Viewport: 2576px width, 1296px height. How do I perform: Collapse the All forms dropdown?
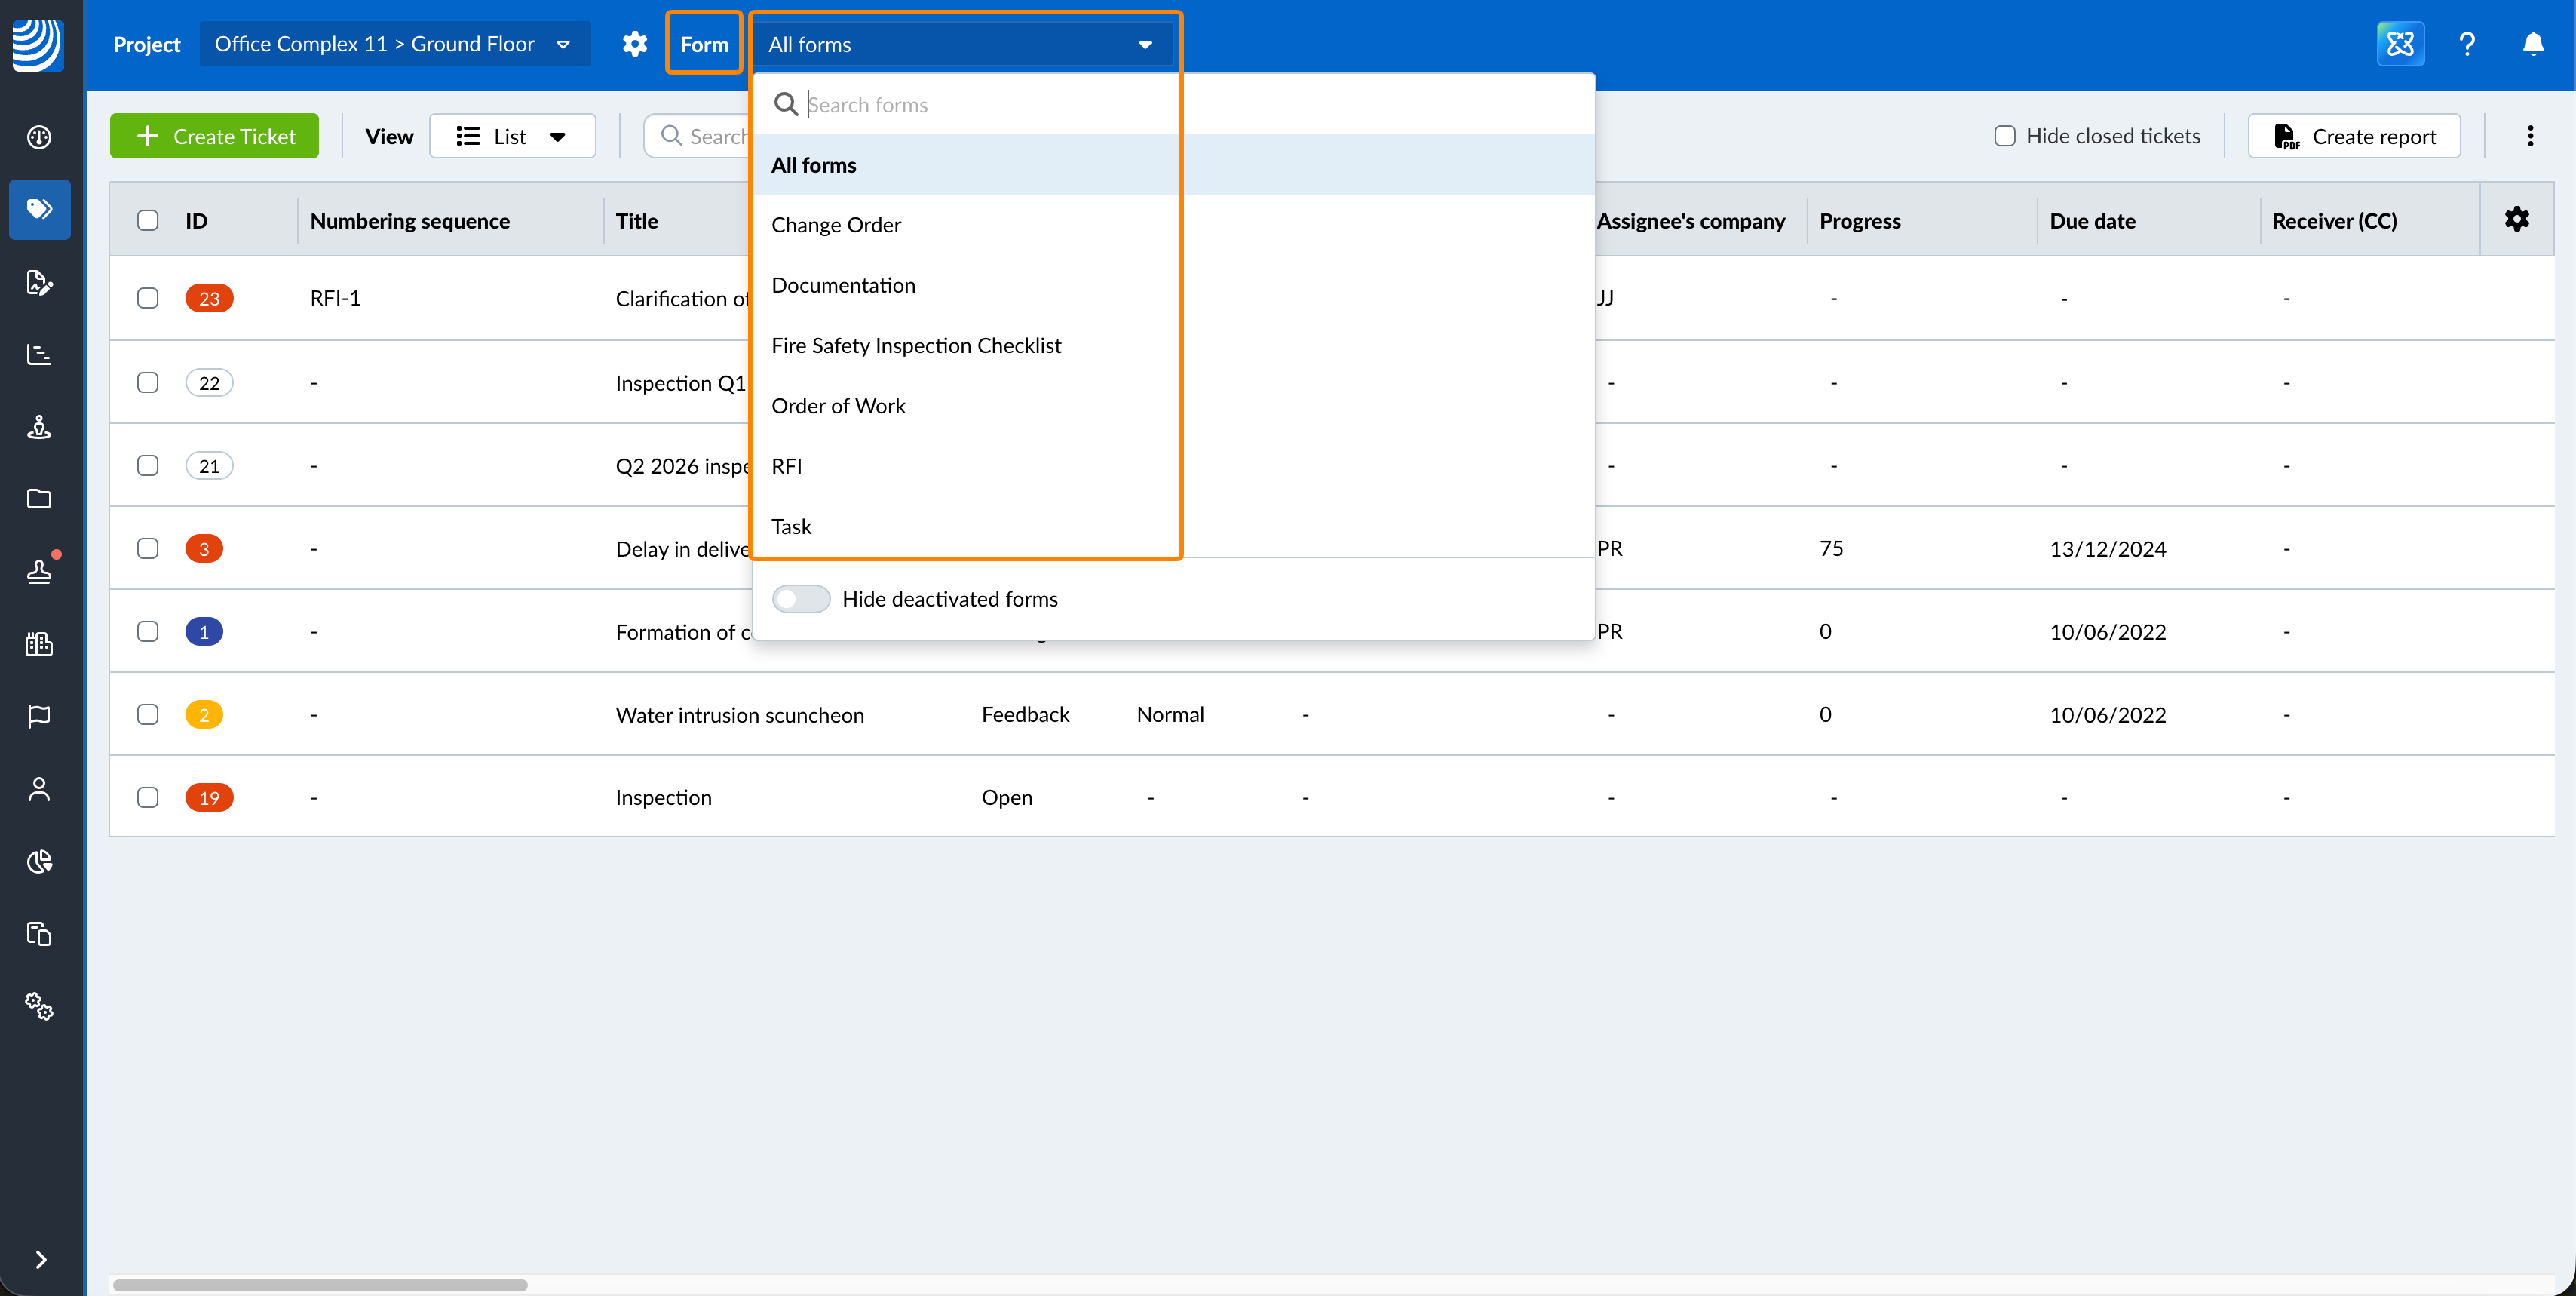tap(962, 44)
